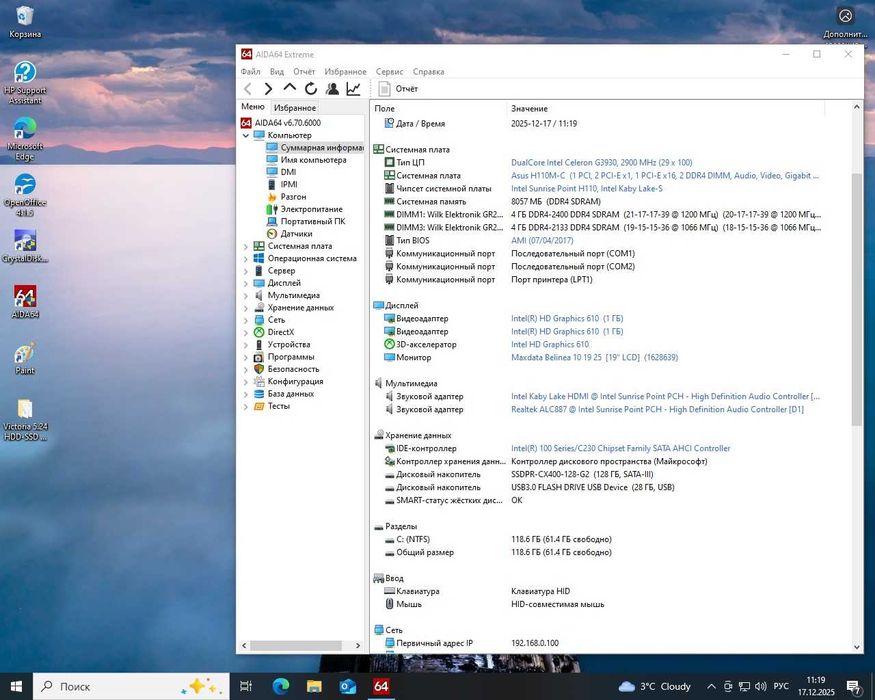Screen dimensions: 875x700
Task: Open the Paint desktop shortcut
Action: click(25, 358)
